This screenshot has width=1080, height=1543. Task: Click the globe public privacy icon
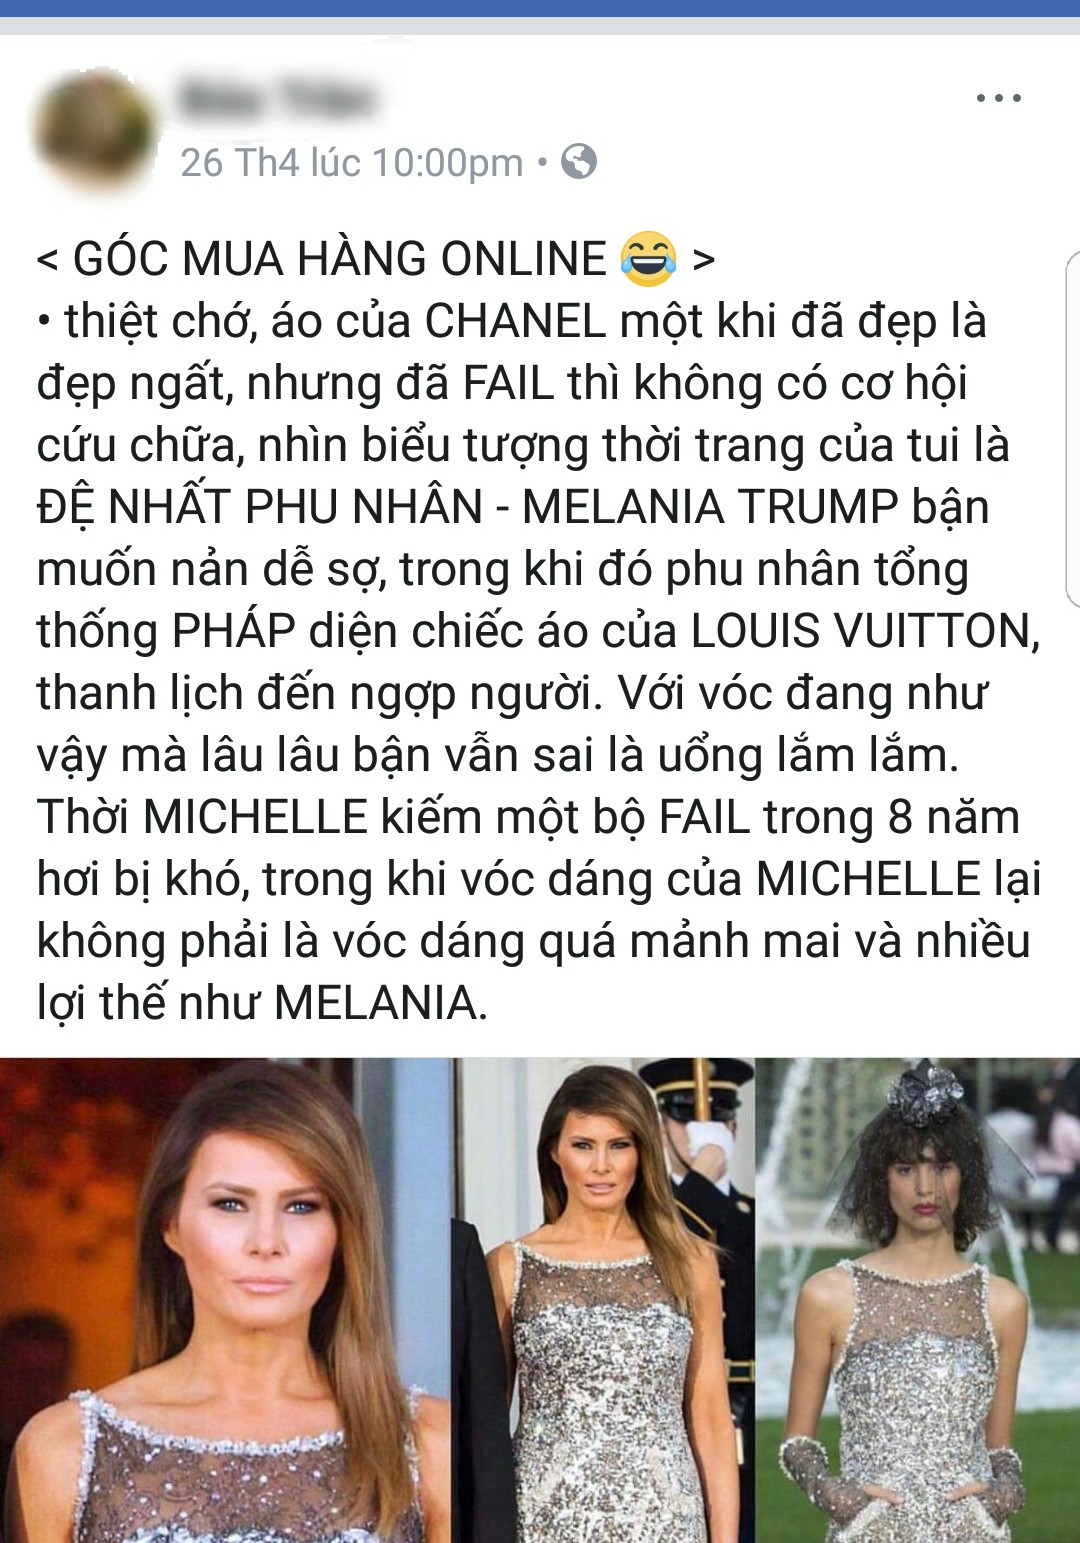click(578, 161)
